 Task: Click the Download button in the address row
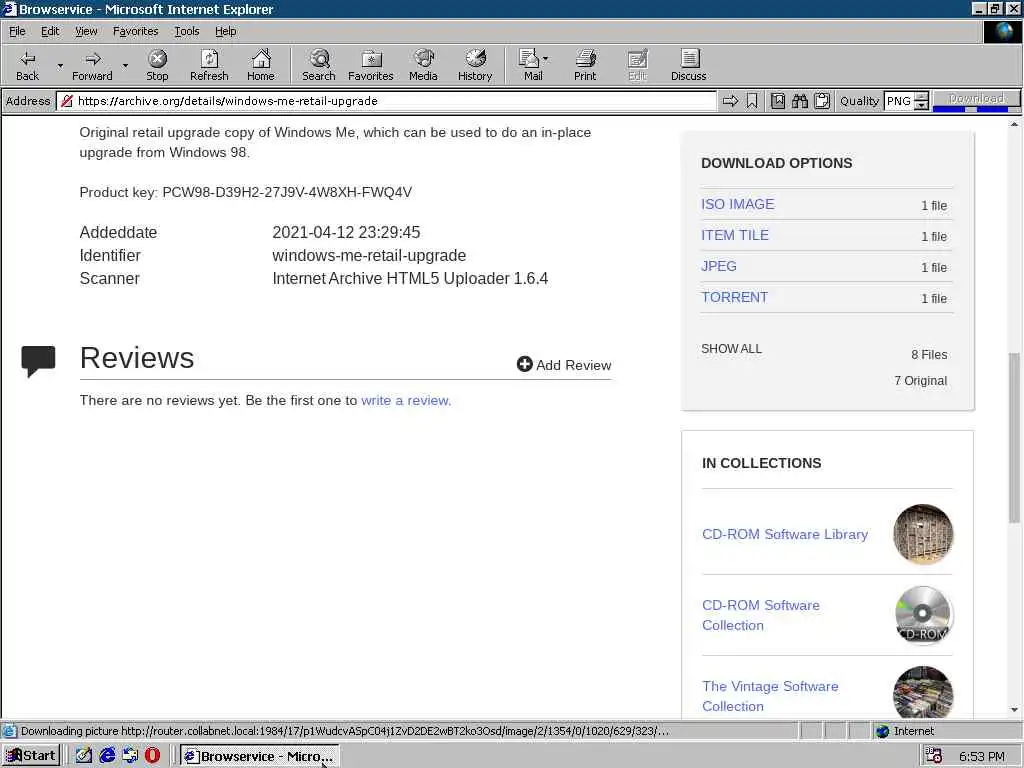976,99
